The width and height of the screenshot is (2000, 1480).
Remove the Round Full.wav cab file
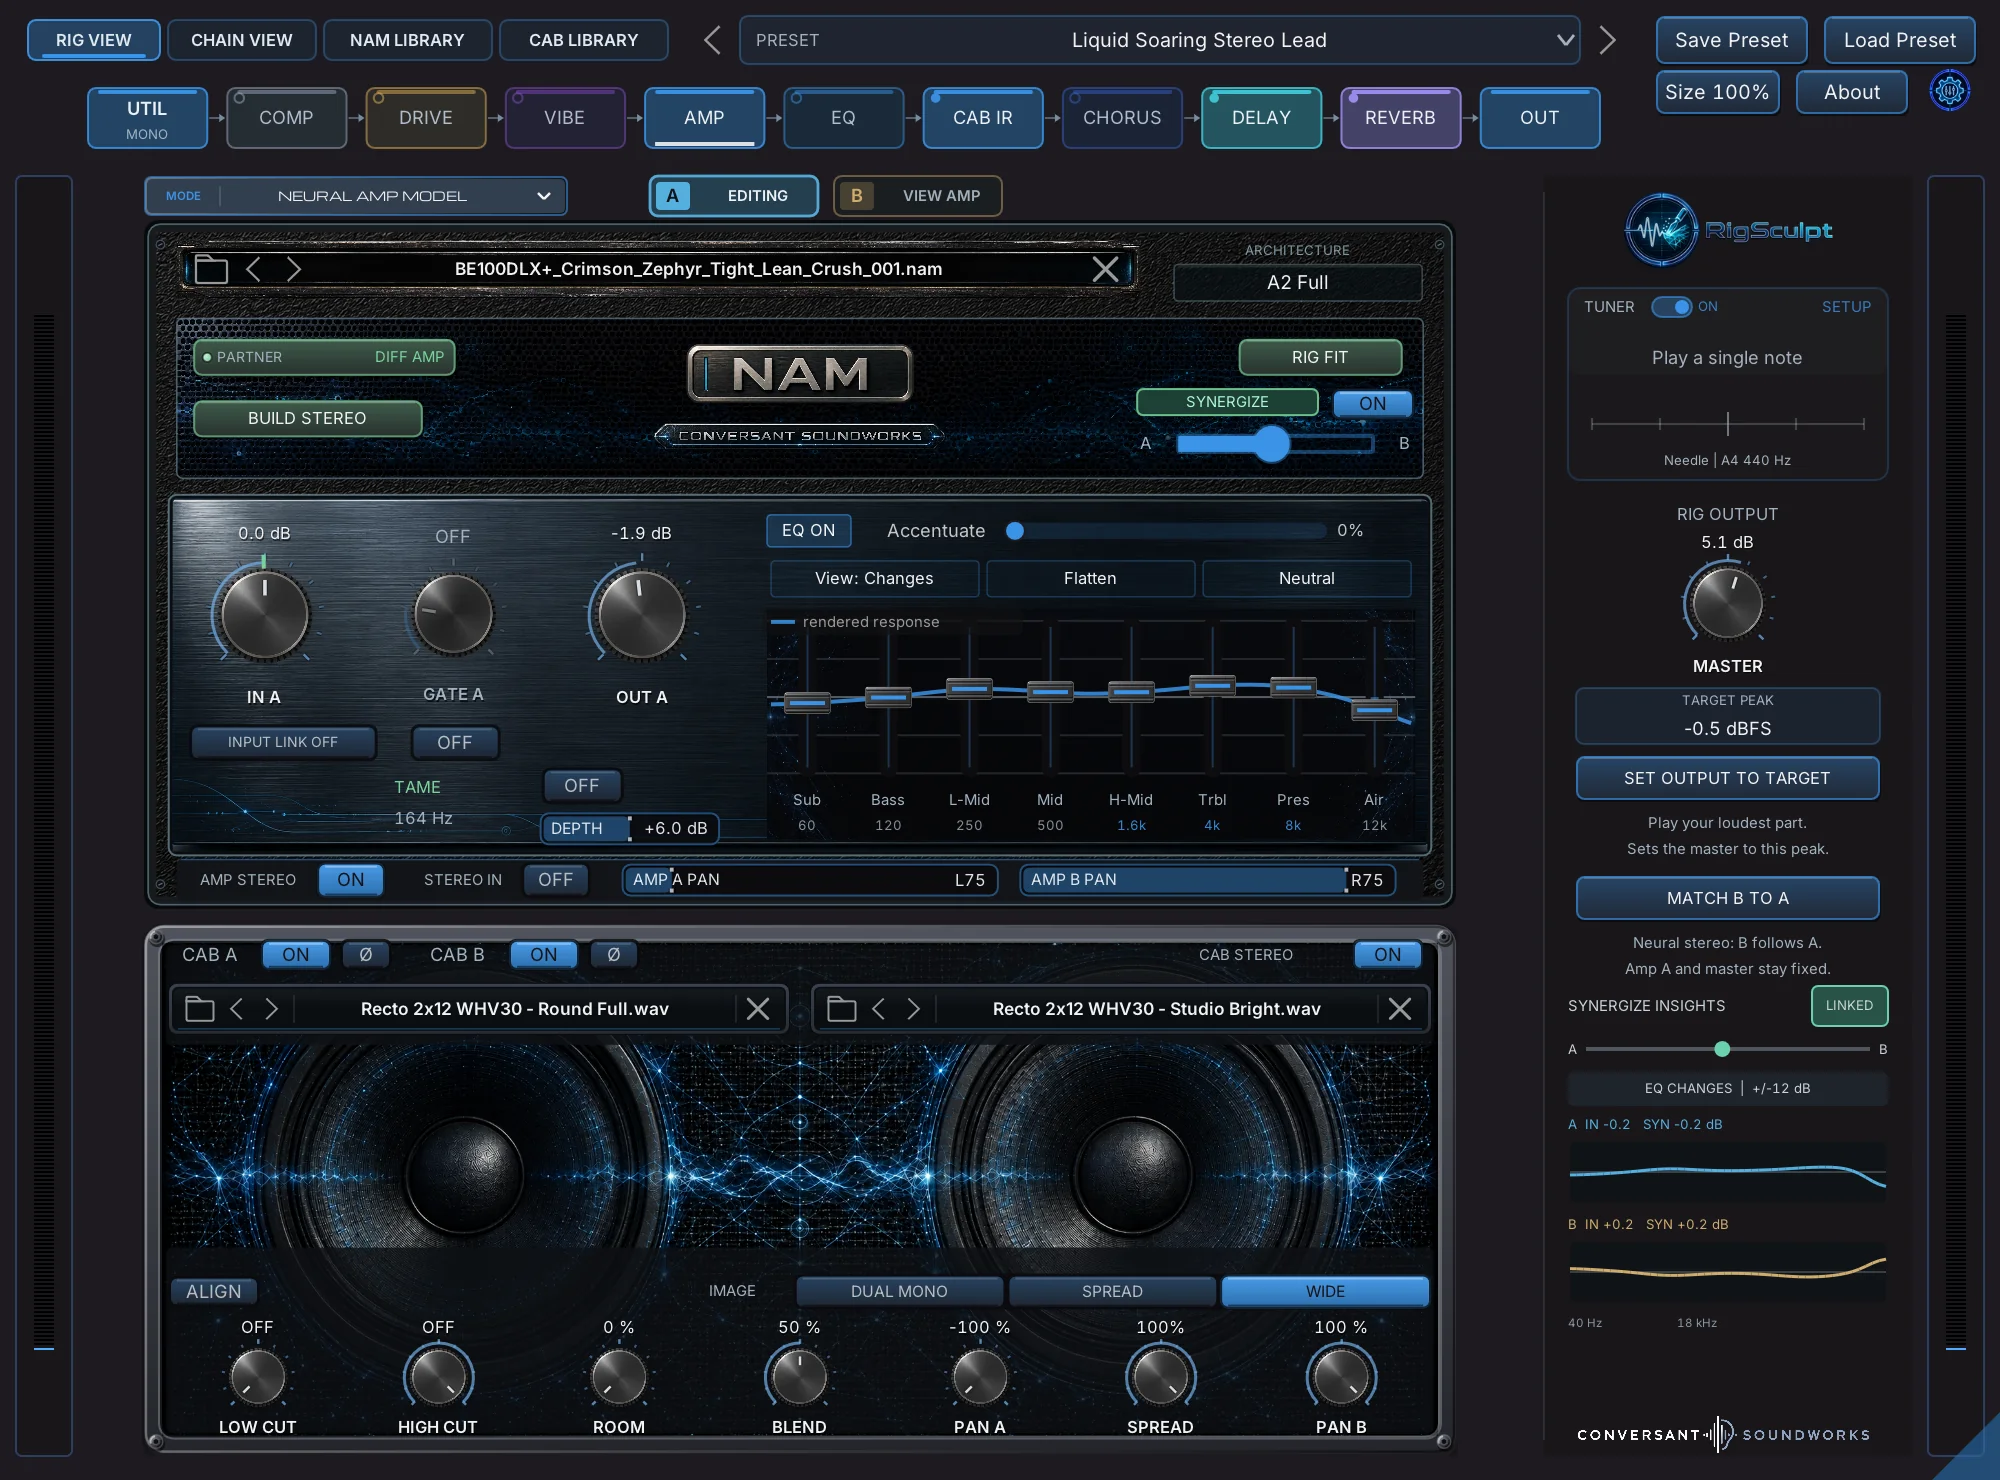pos(758,1009)
